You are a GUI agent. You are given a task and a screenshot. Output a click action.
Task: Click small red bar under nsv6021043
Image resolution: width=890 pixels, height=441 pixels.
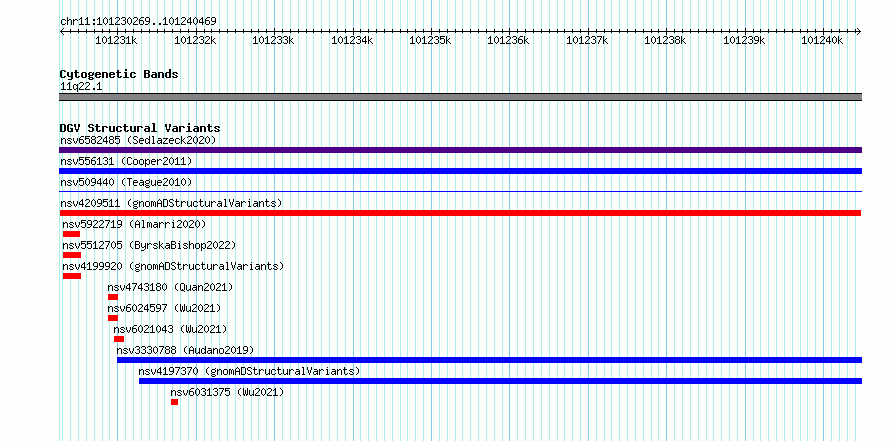coord(119,339)
